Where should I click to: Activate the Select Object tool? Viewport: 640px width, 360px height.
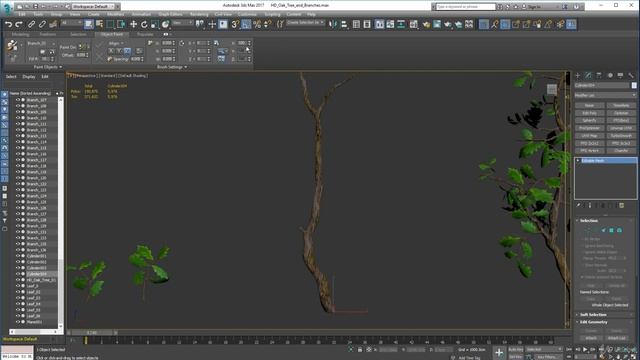click(x=89, y=24)
